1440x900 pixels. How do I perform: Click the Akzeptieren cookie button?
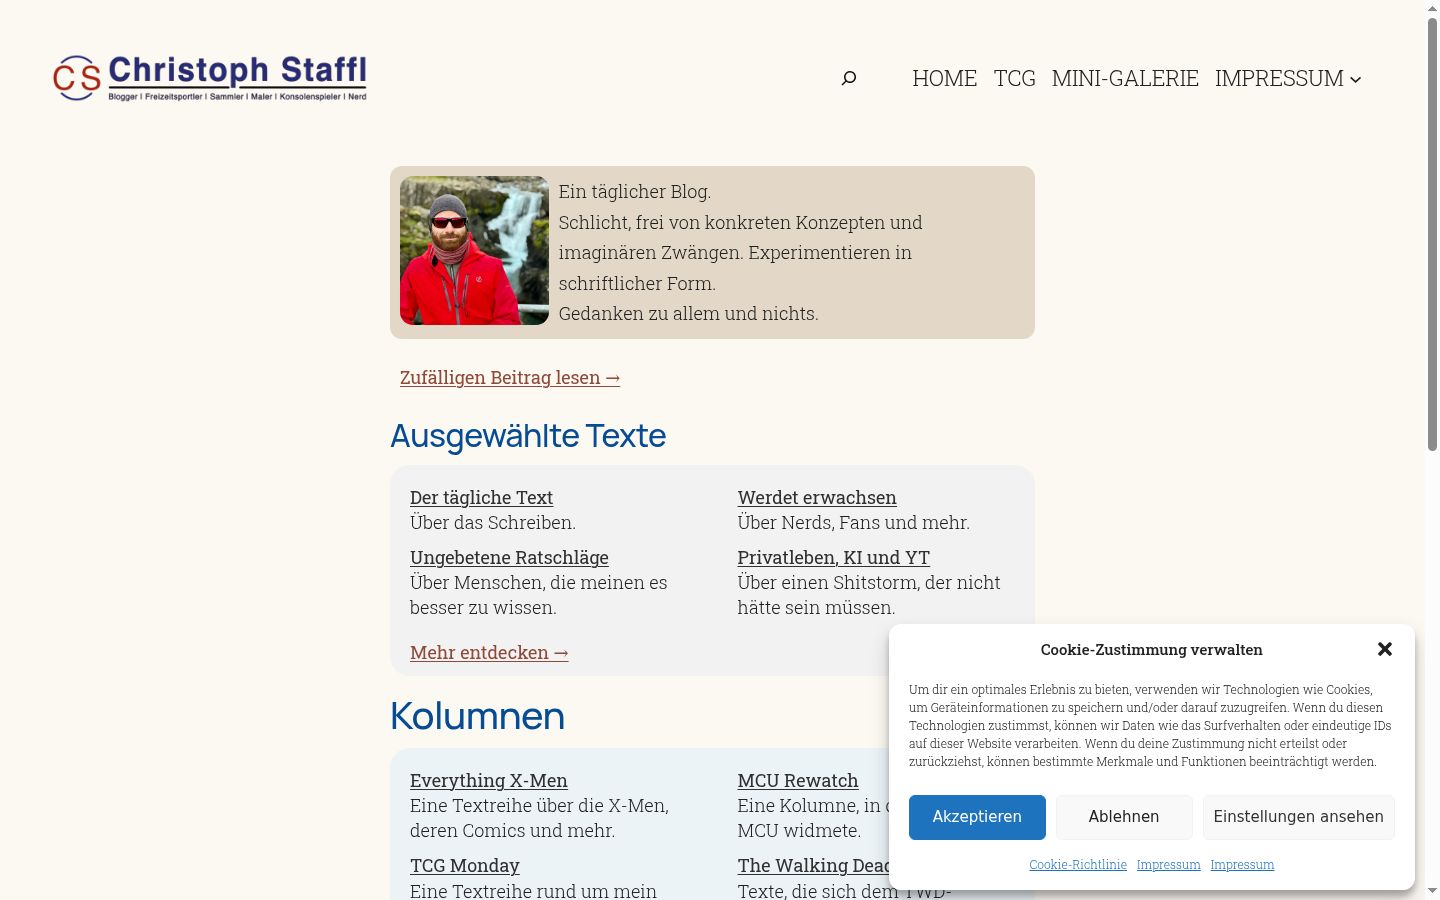(977, 817)
